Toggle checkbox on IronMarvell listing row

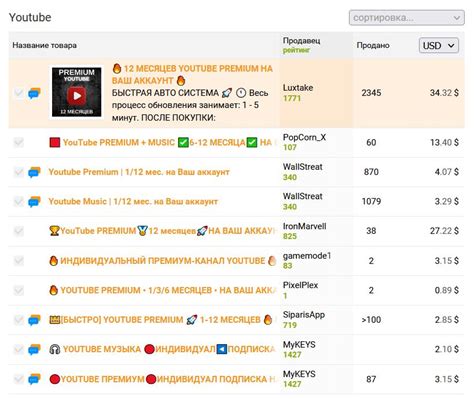[x=19, y=231]
